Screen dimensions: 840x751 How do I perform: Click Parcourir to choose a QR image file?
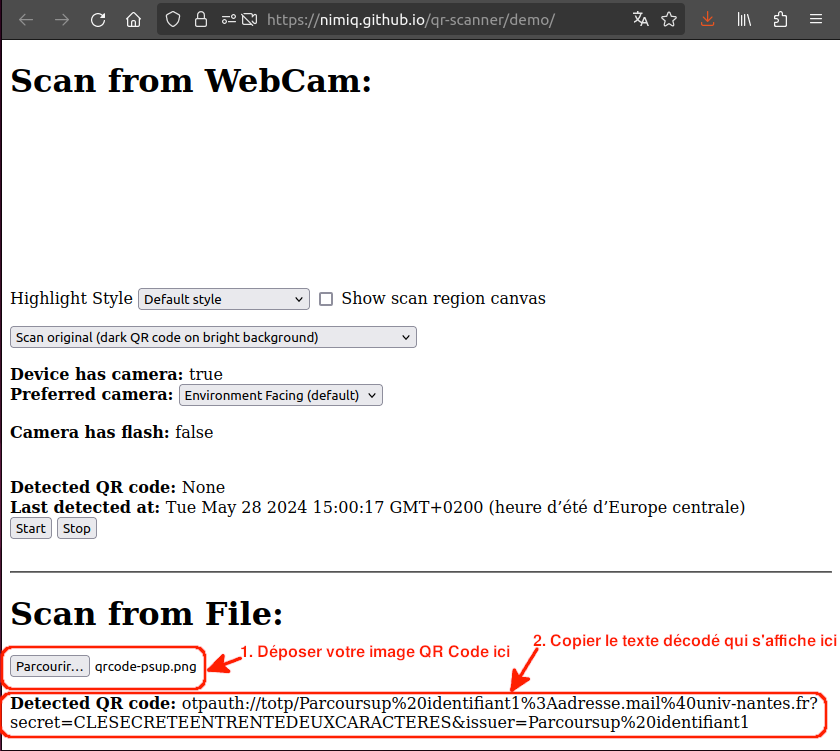(50, 666)
